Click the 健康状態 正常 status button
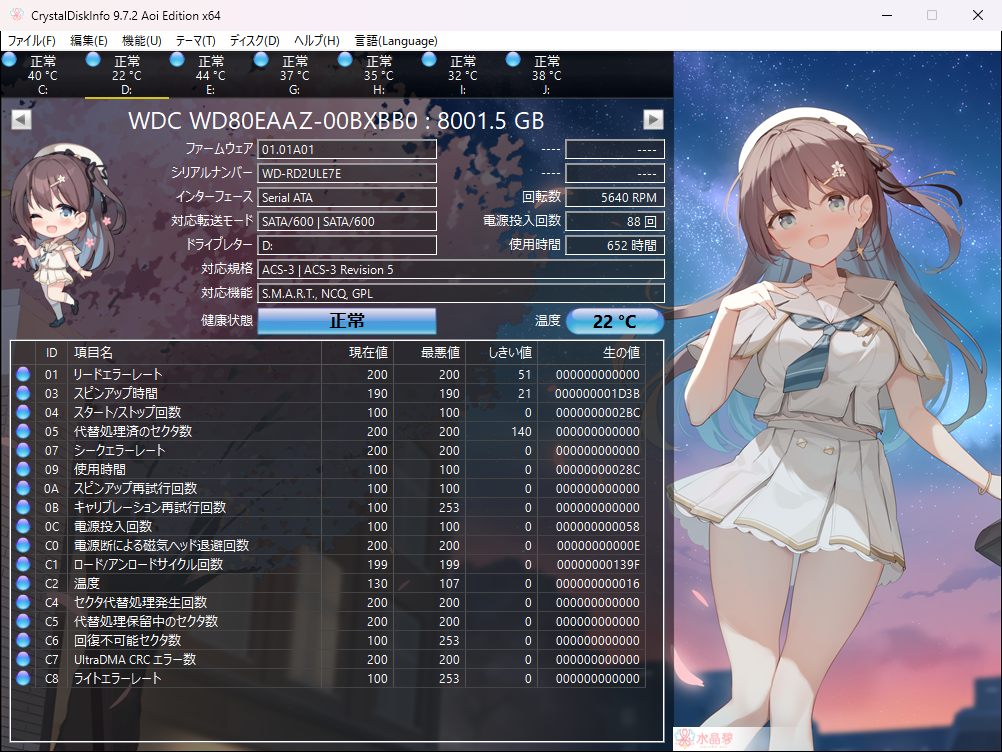The width and height of the screenshot is (1002, 752). [347, 321]
